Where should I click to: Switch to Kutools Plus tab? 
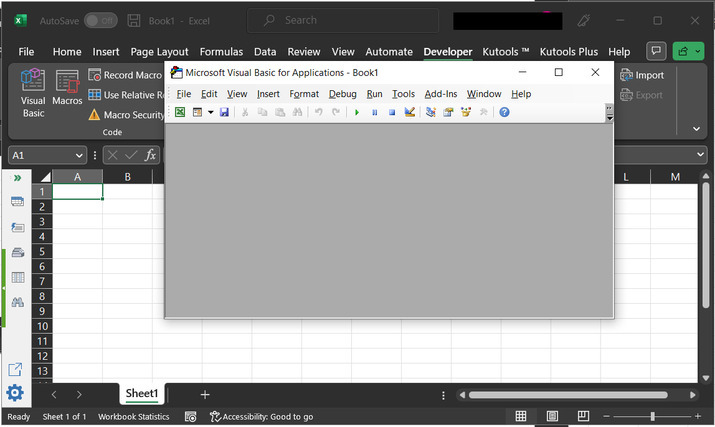(x=569, y=52)
